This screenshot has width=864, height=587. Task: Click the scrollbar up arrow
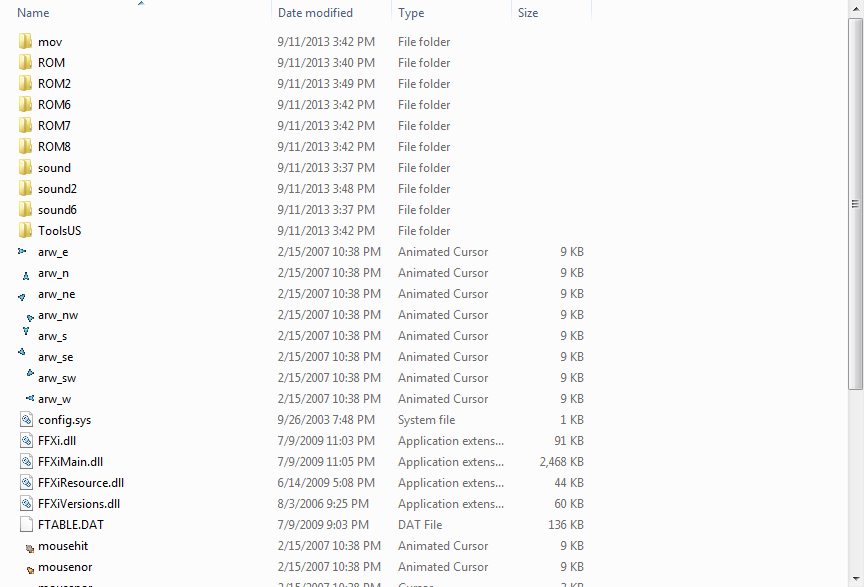click(855, 7)
